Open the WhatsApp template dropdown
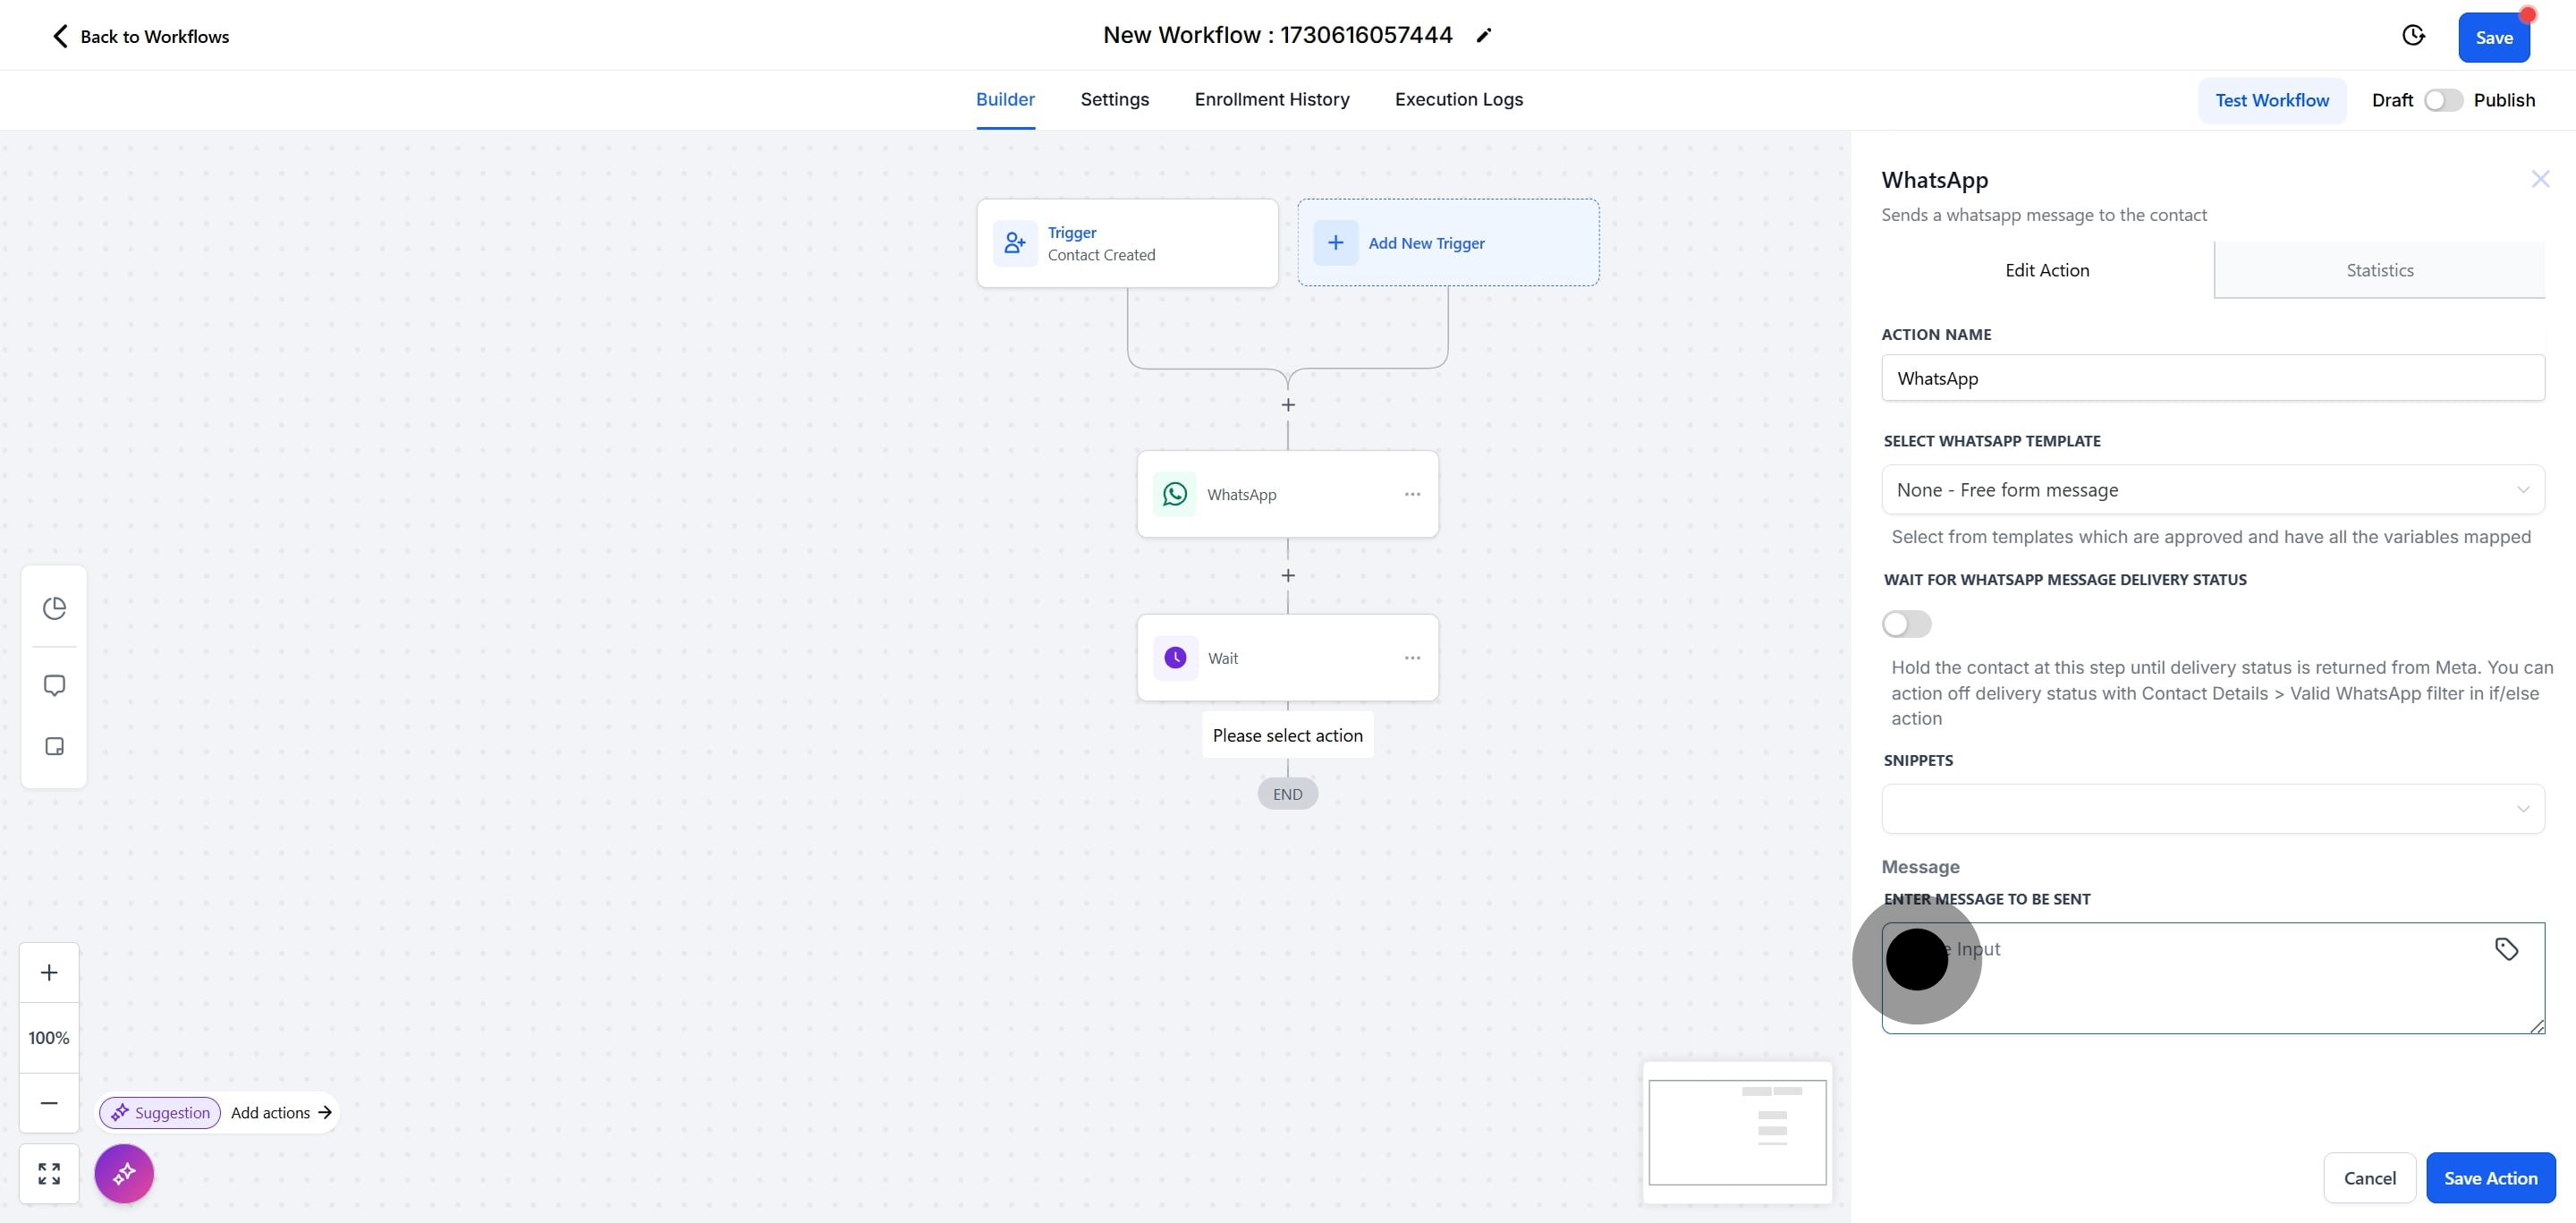 [x=2212, y=490]
